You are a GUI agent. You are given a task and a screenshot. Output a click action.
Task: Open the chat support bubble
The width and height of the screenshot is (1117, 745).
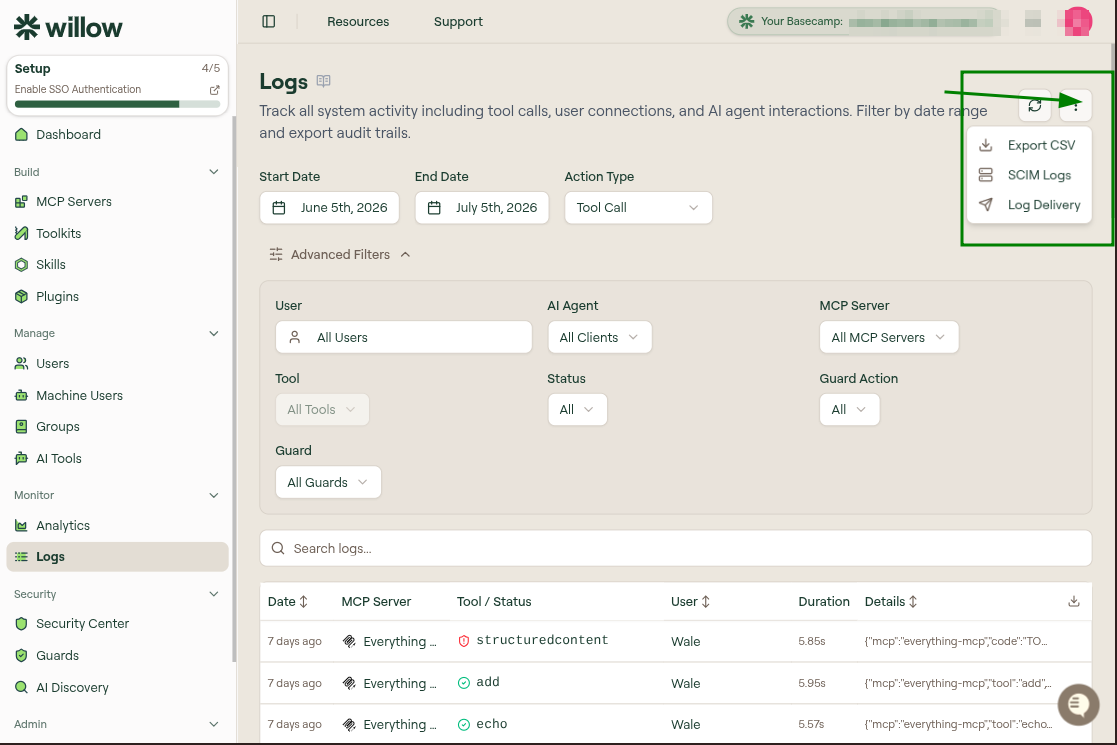coord(1078,704)
